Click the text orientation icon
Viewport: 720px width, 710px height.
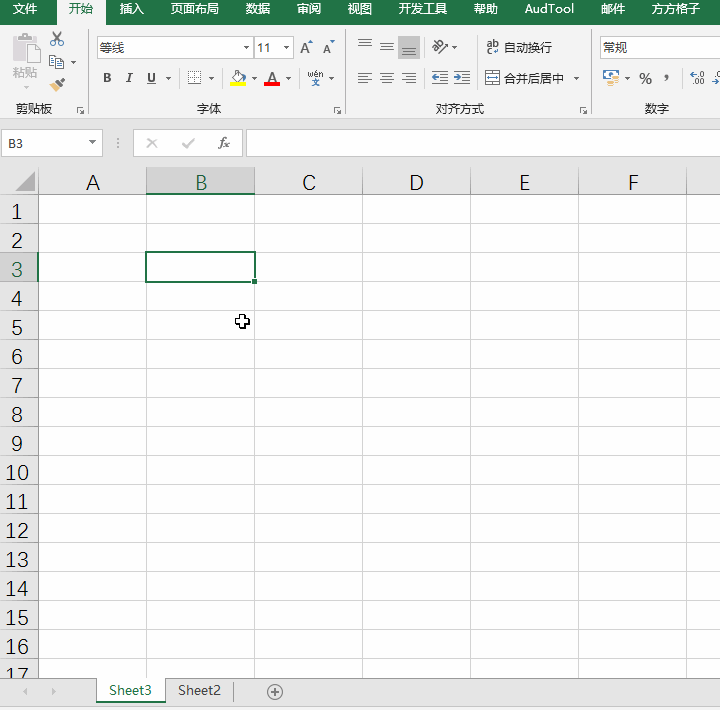point(440,47)
